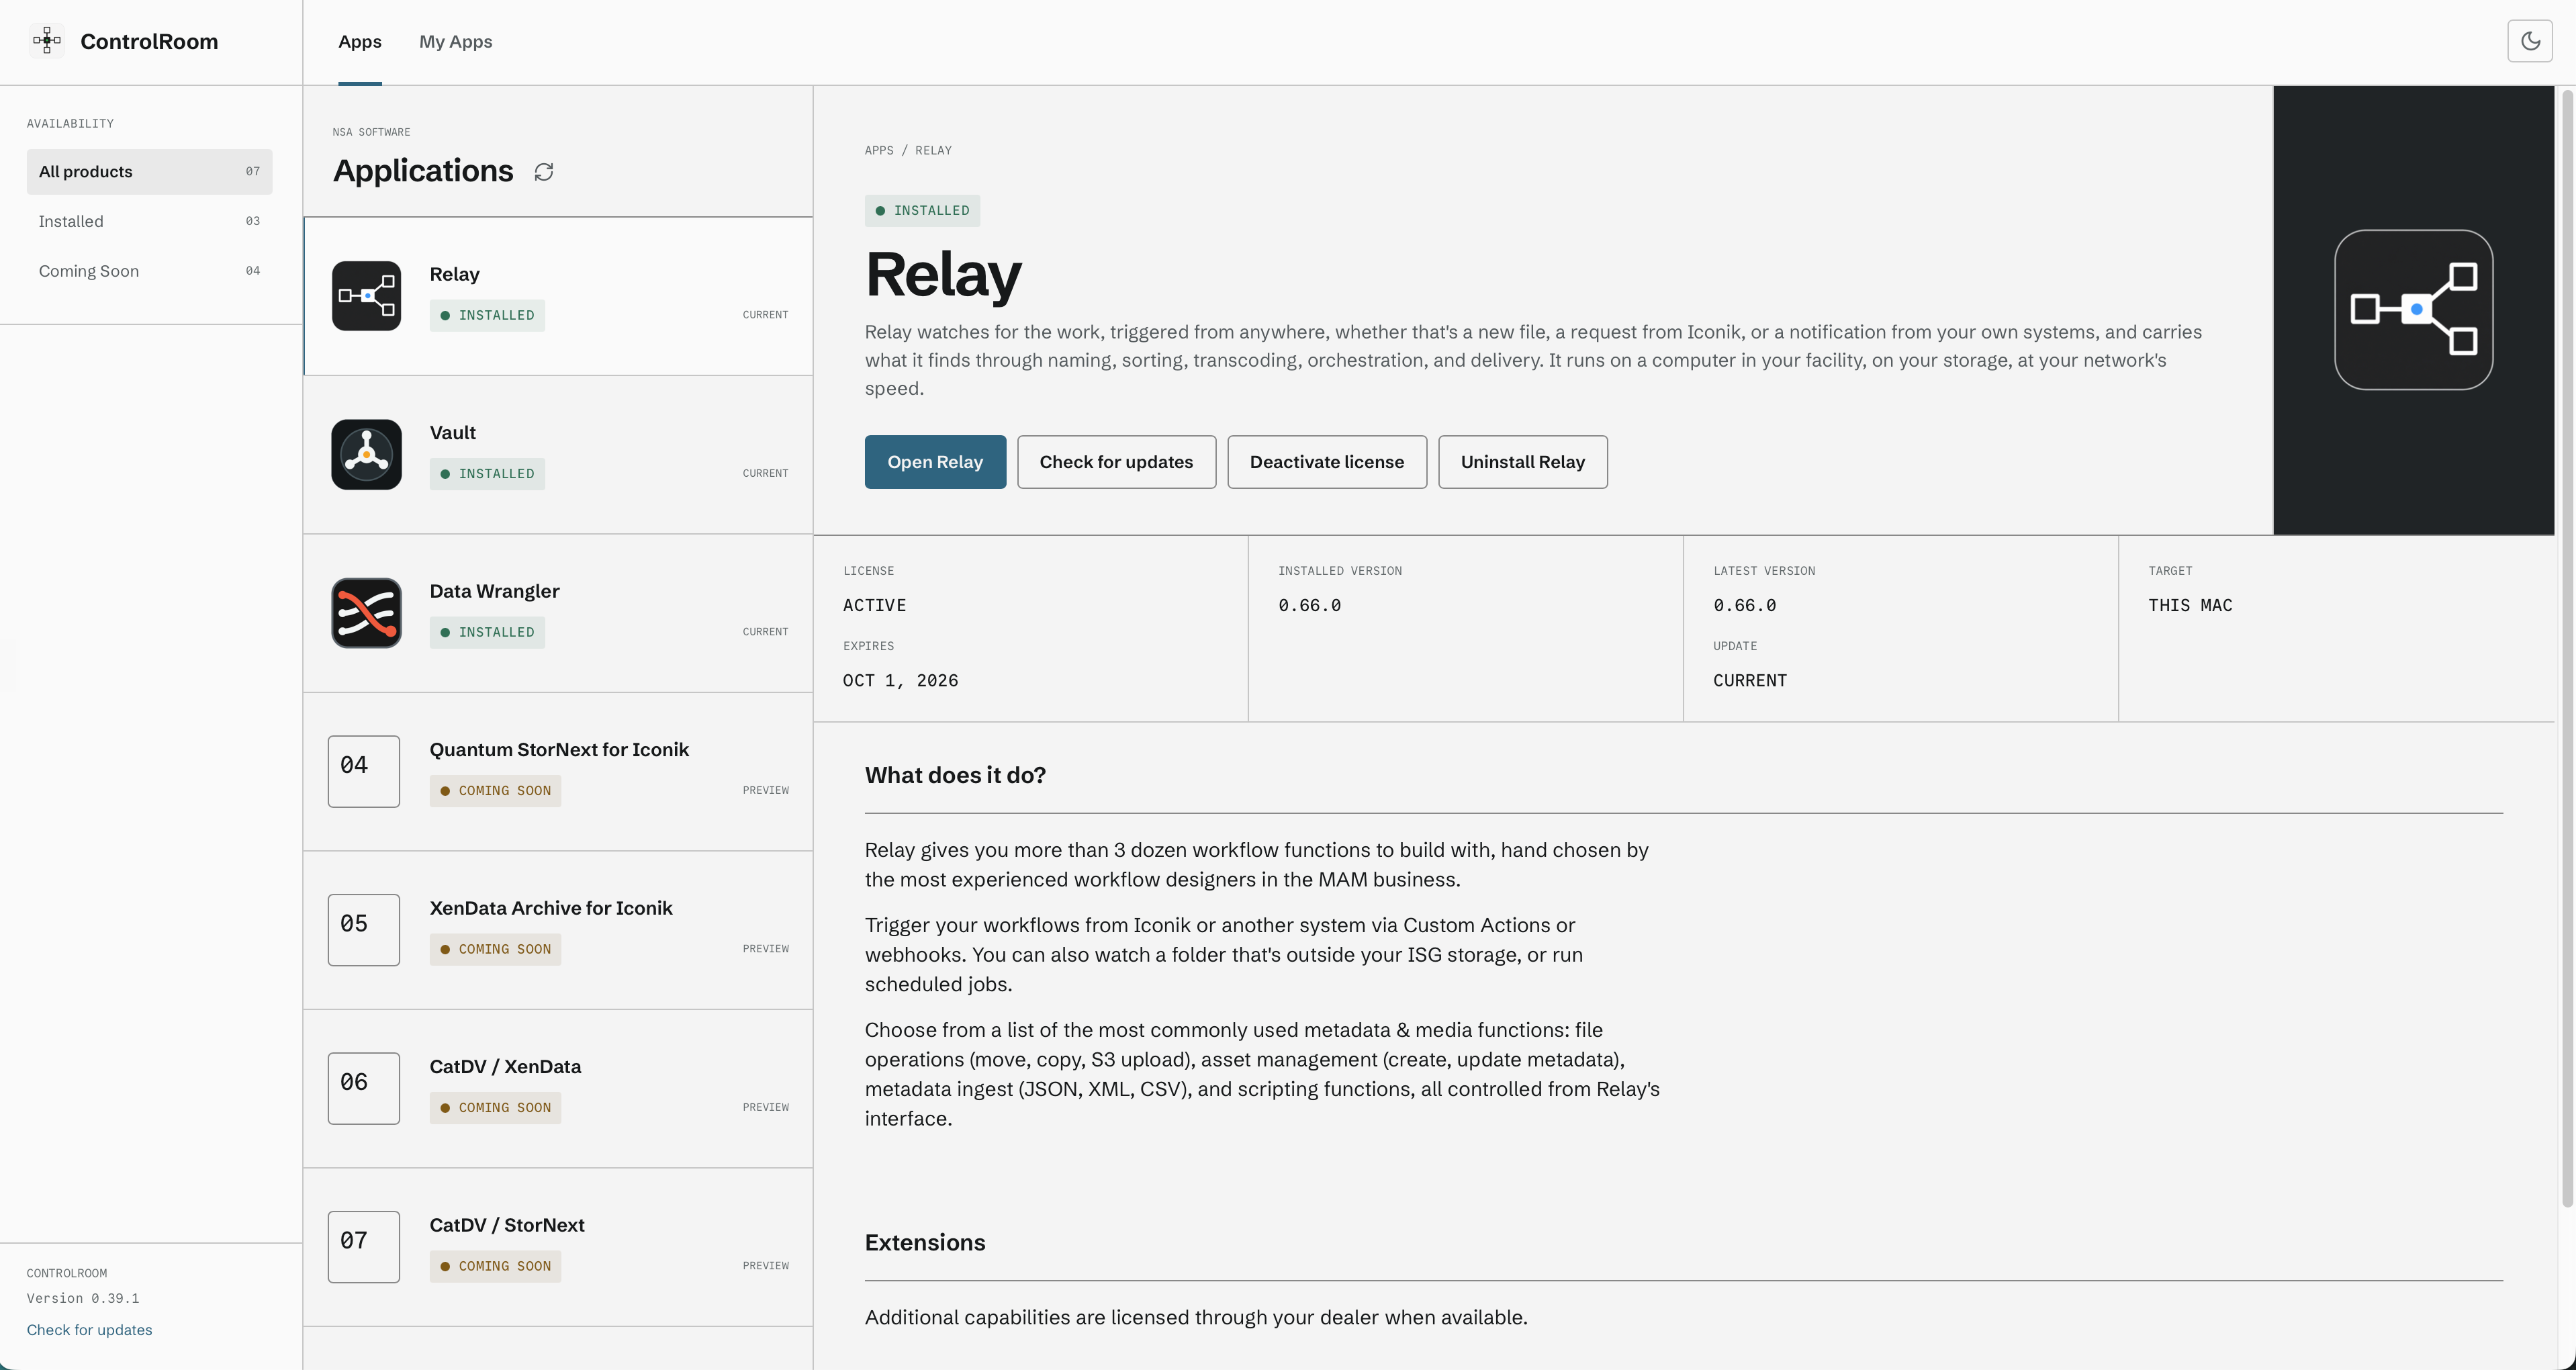Open the 05 XenData Archive placeholder icon
This screenshot has width=2576, height=1370.
point(364,930)
